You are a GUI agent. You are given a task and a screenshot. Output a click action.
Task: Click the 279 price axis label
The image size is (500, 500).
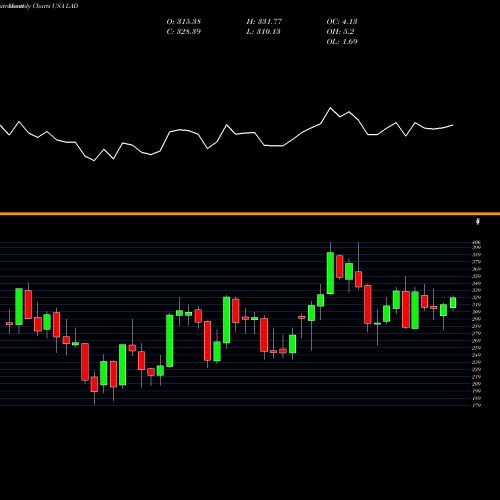pos(477,333)
